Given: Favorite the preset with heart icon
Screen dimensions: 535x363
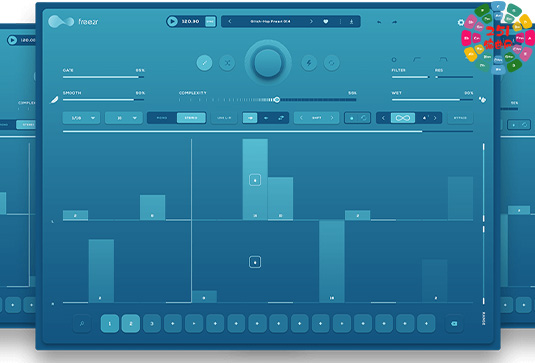Looking at the screenshot, I should tap(326, 21).
